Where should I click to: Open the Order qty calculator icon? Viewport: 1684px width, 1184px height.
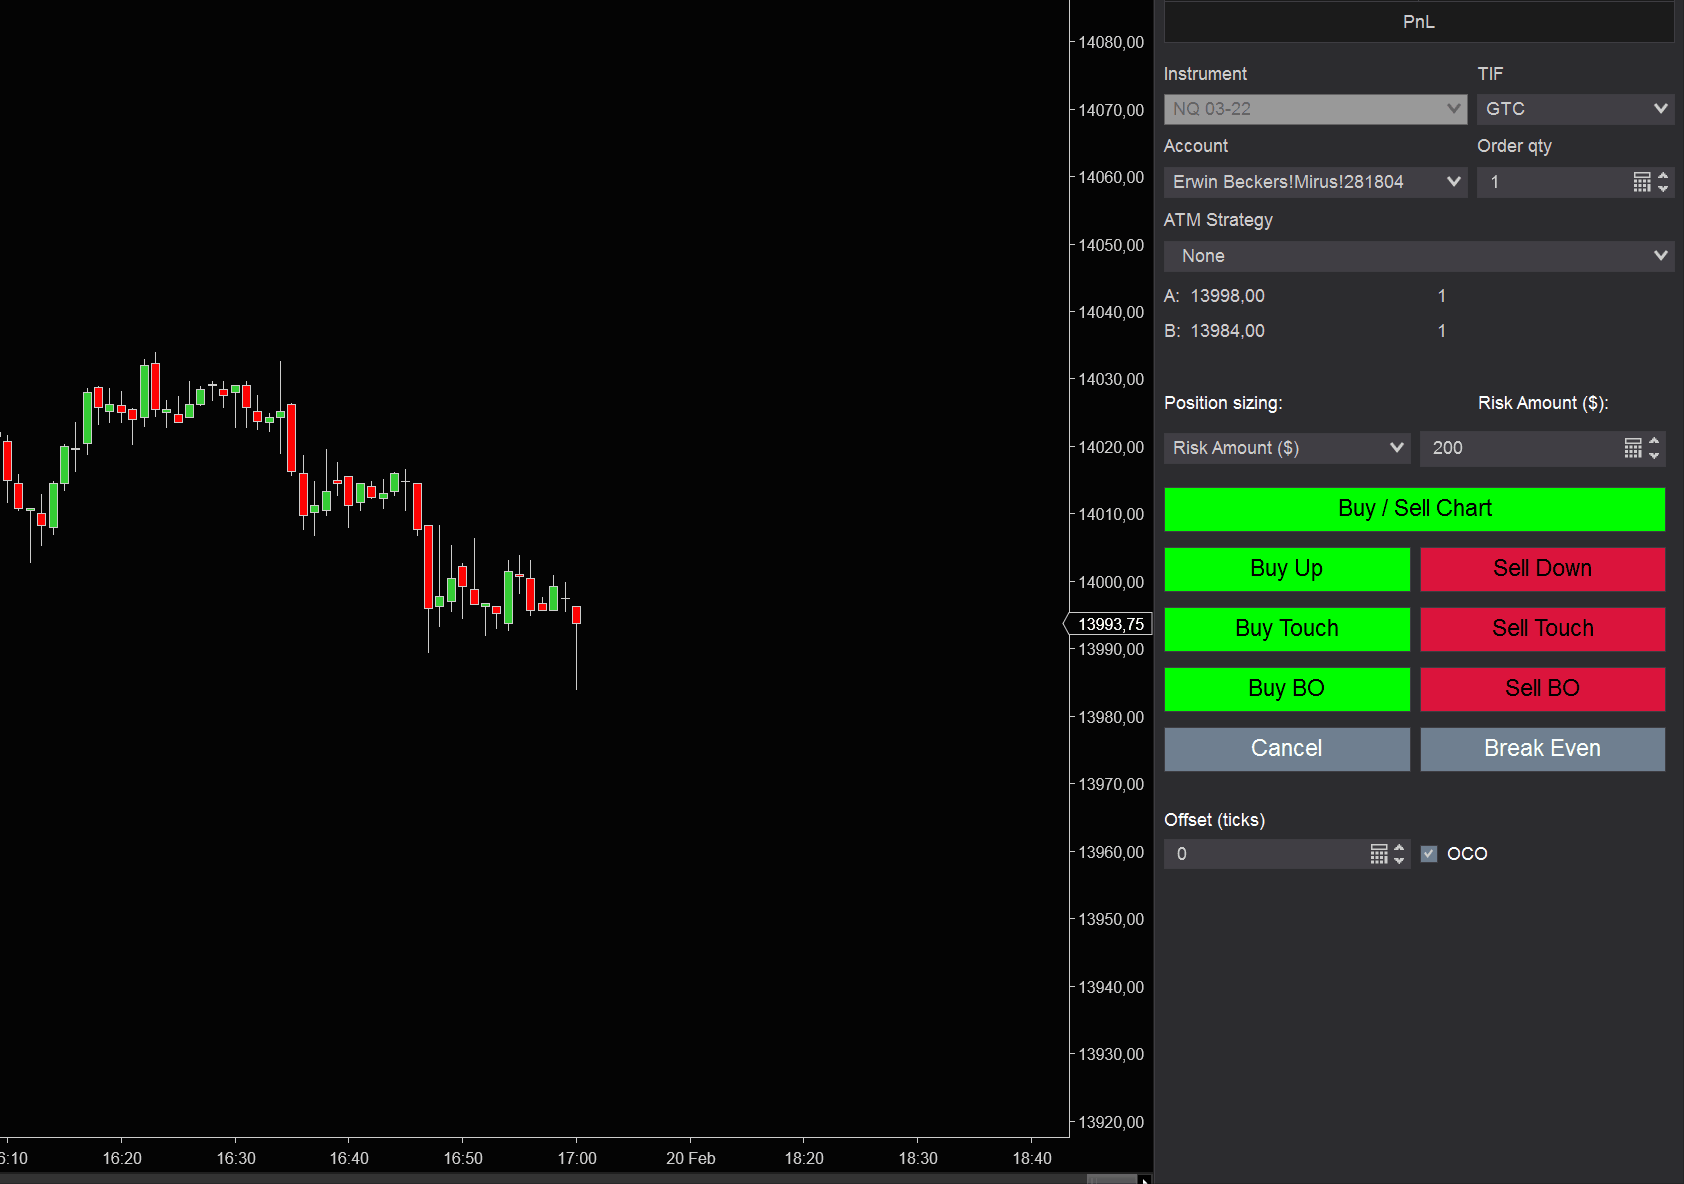tap(1641, 182)
